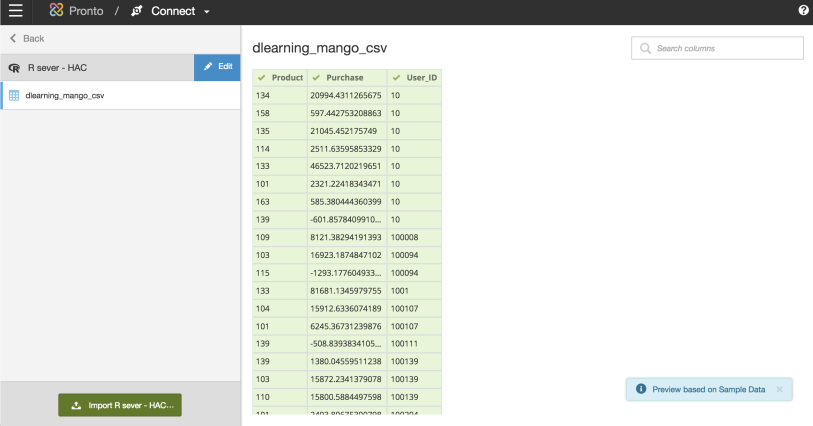This screenshot has height=426, width=813.
Task: Dismiss the Sample Data preview notification
Action: 779,389
